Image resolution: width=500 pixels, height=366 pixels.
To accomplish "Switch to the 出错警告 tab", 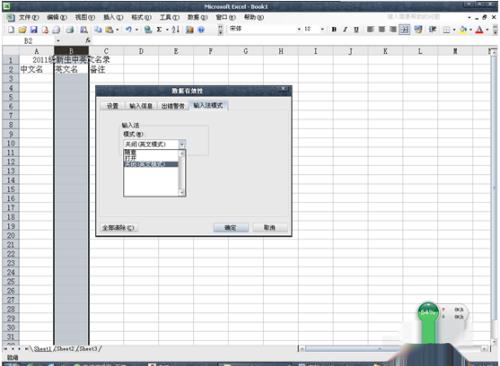I will pyautogui.click(x=173, y=106).
